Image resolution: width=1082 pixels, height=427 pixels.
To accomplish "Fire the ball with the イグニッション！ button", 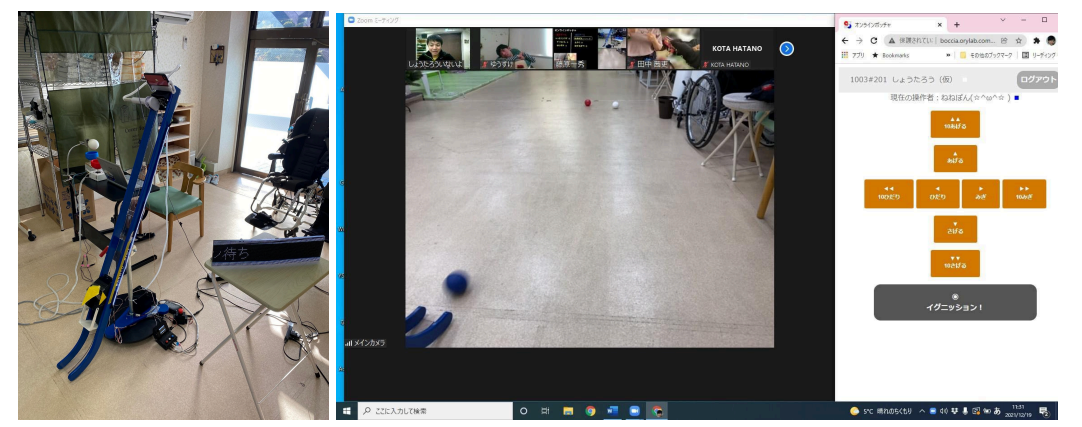I will [x=955, y=302].
